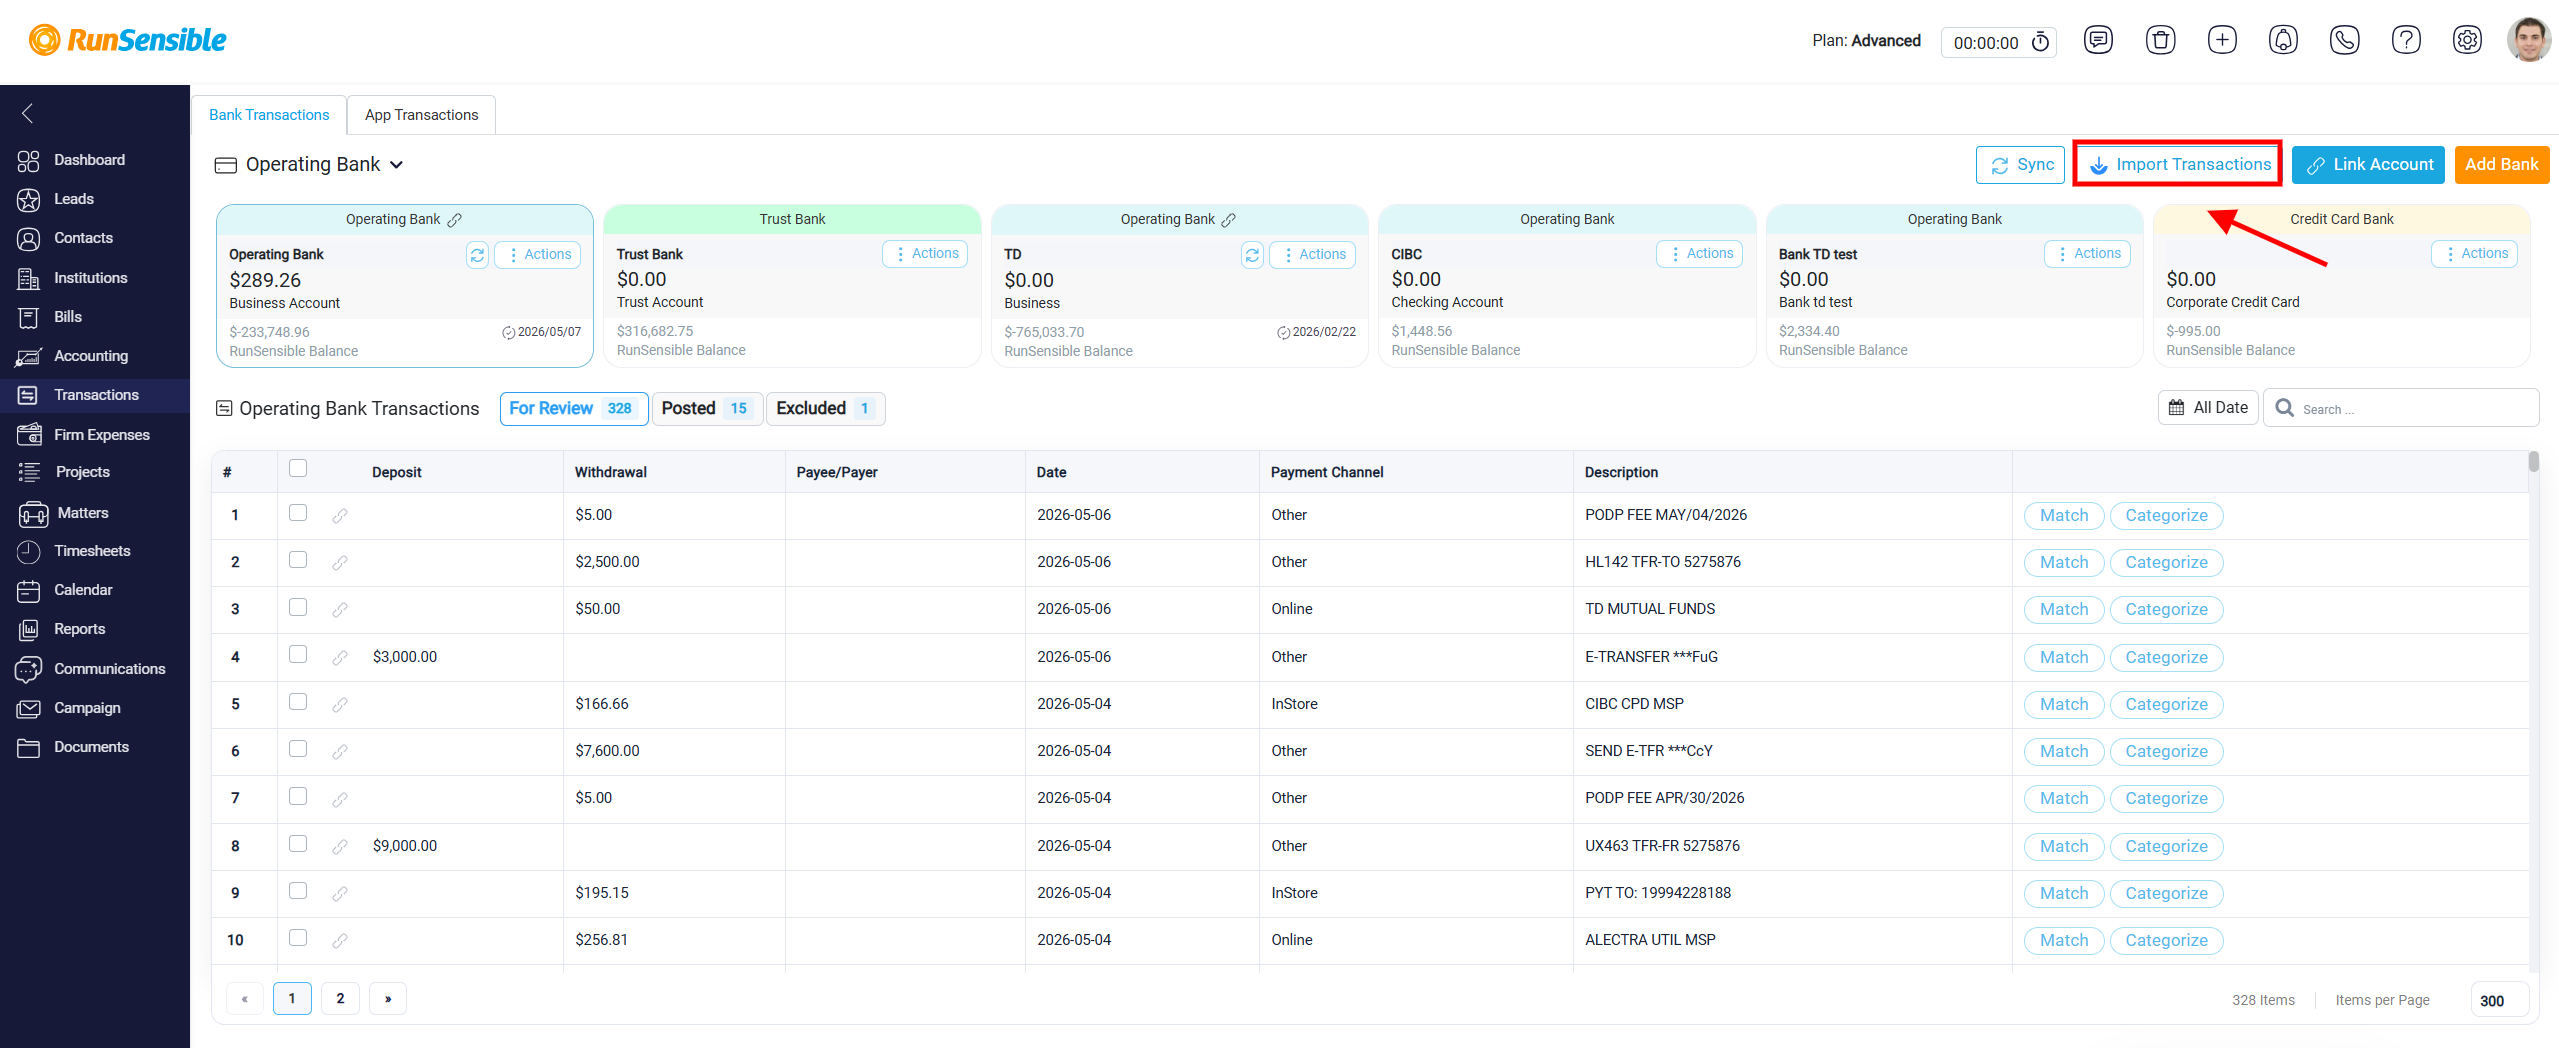The width and height of the screenshot is (2559, 1048).
Task: Go to Dashboard in sidebar
Action: pyautogui.click(x=89, y=160)
